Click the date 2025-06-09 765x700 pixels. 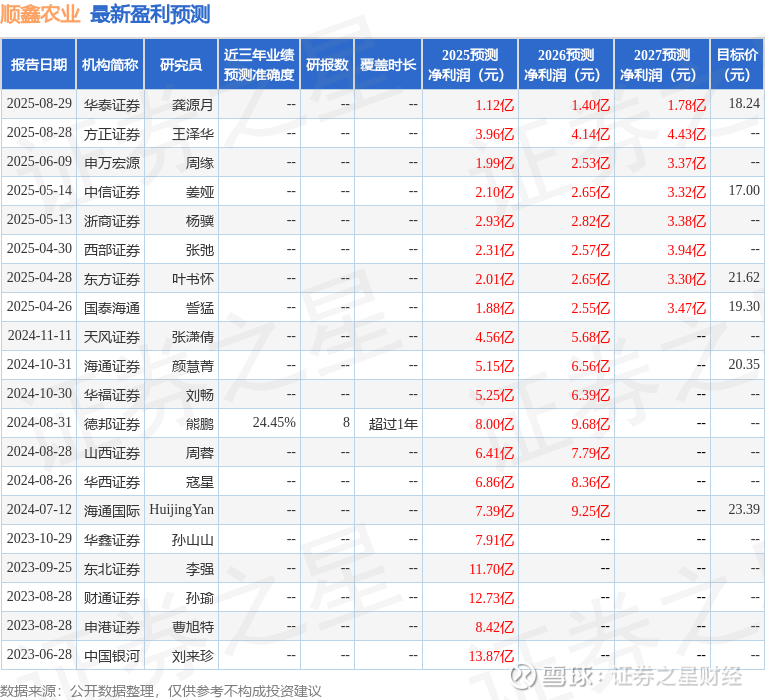click(39, 161)
